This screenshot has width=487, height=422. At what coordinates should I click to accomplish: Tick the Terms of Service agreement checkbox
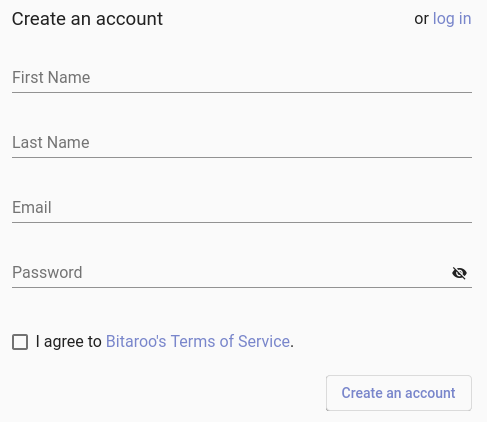tap(20, 342)
